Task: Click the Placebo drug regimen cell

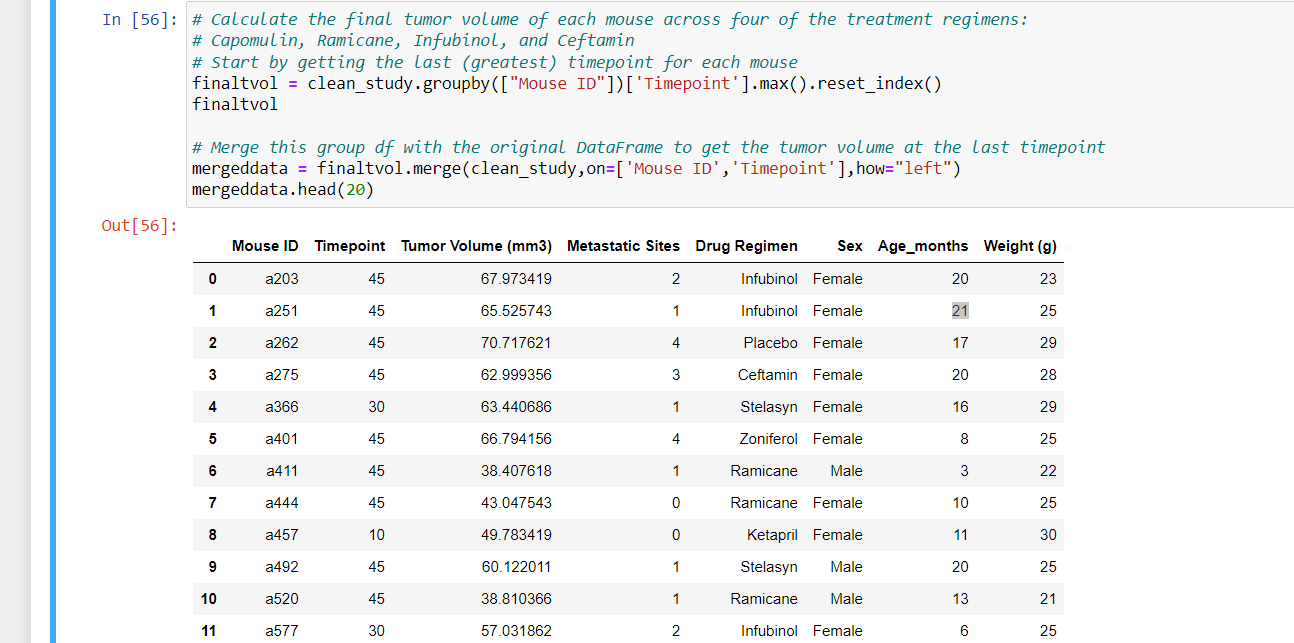Action: tap(770, 343)
